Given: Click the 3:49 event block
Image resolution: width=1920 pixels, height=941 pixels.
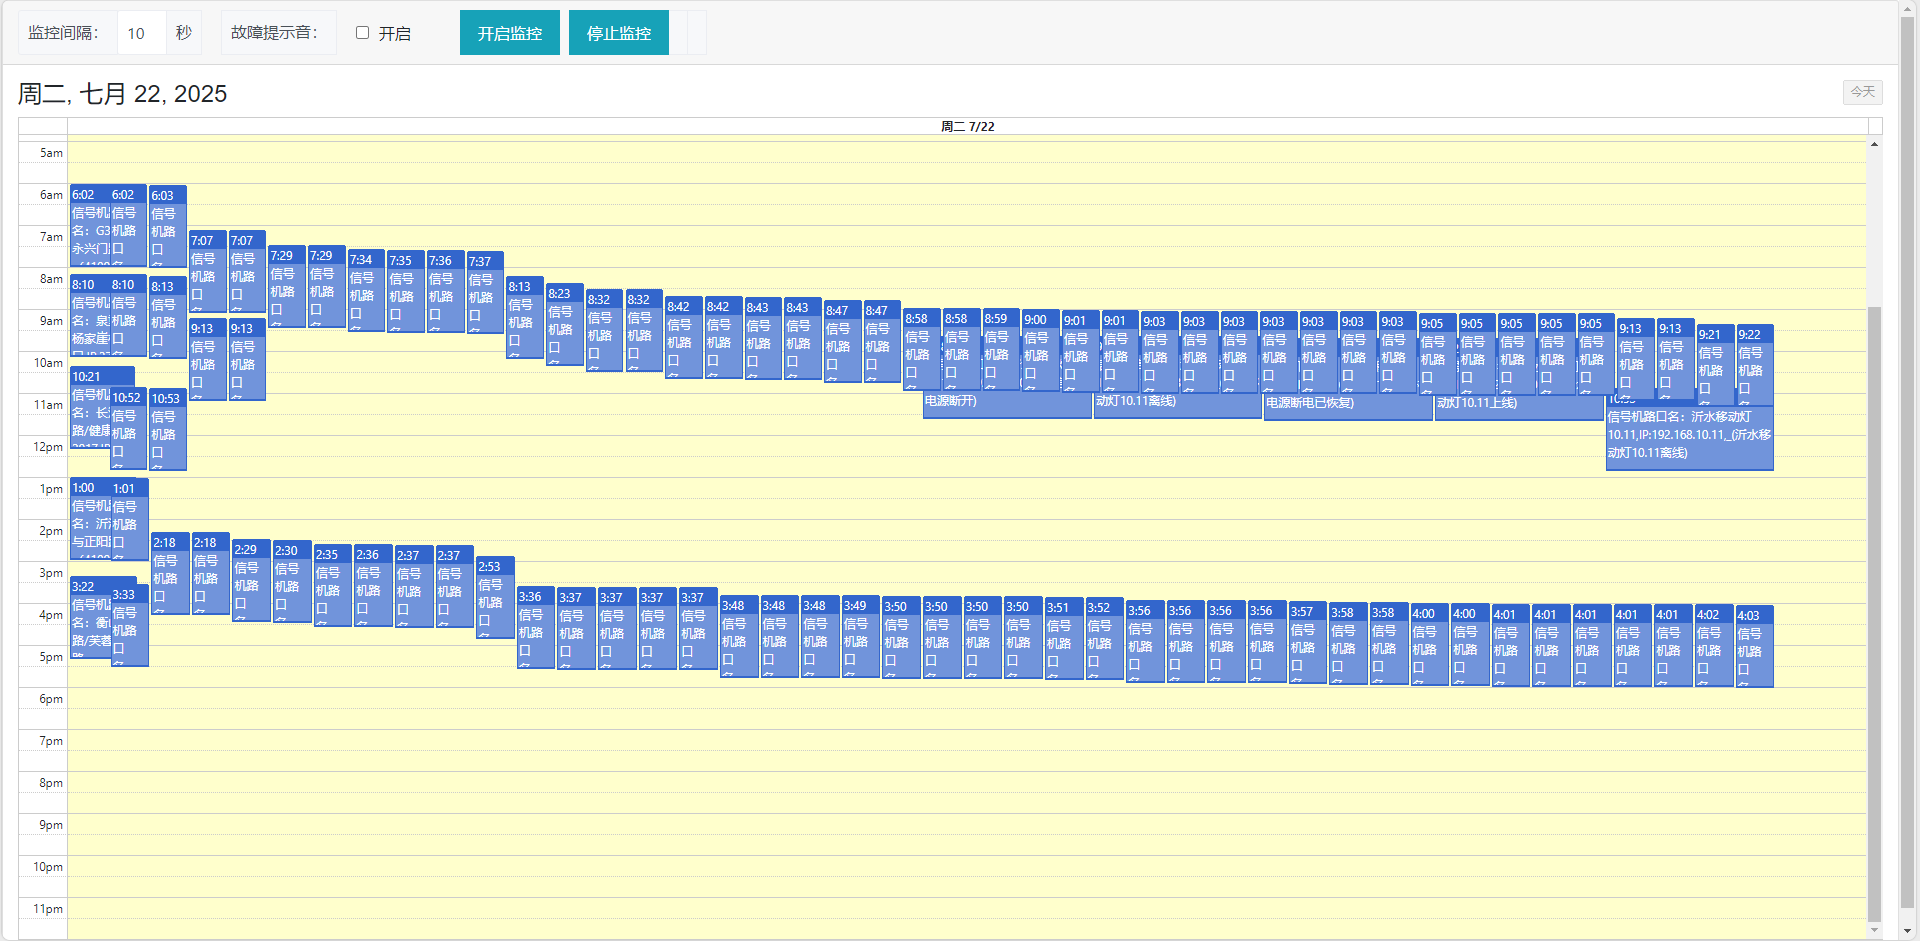Looking at the screenshot, I should click(x=860, y=636).
